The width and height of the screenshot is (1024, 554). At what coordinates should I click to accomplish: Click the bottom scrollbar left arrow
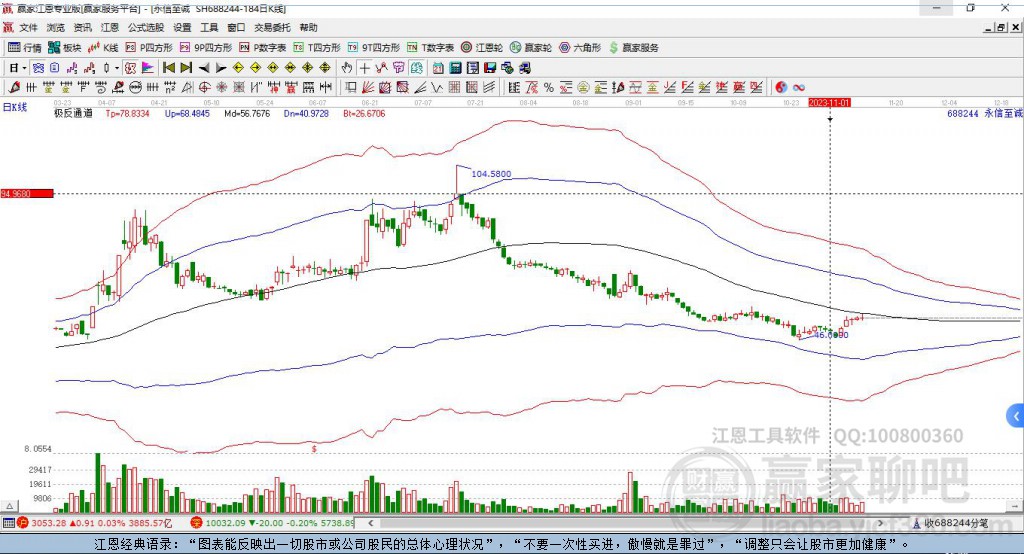[x=371, y=523]
